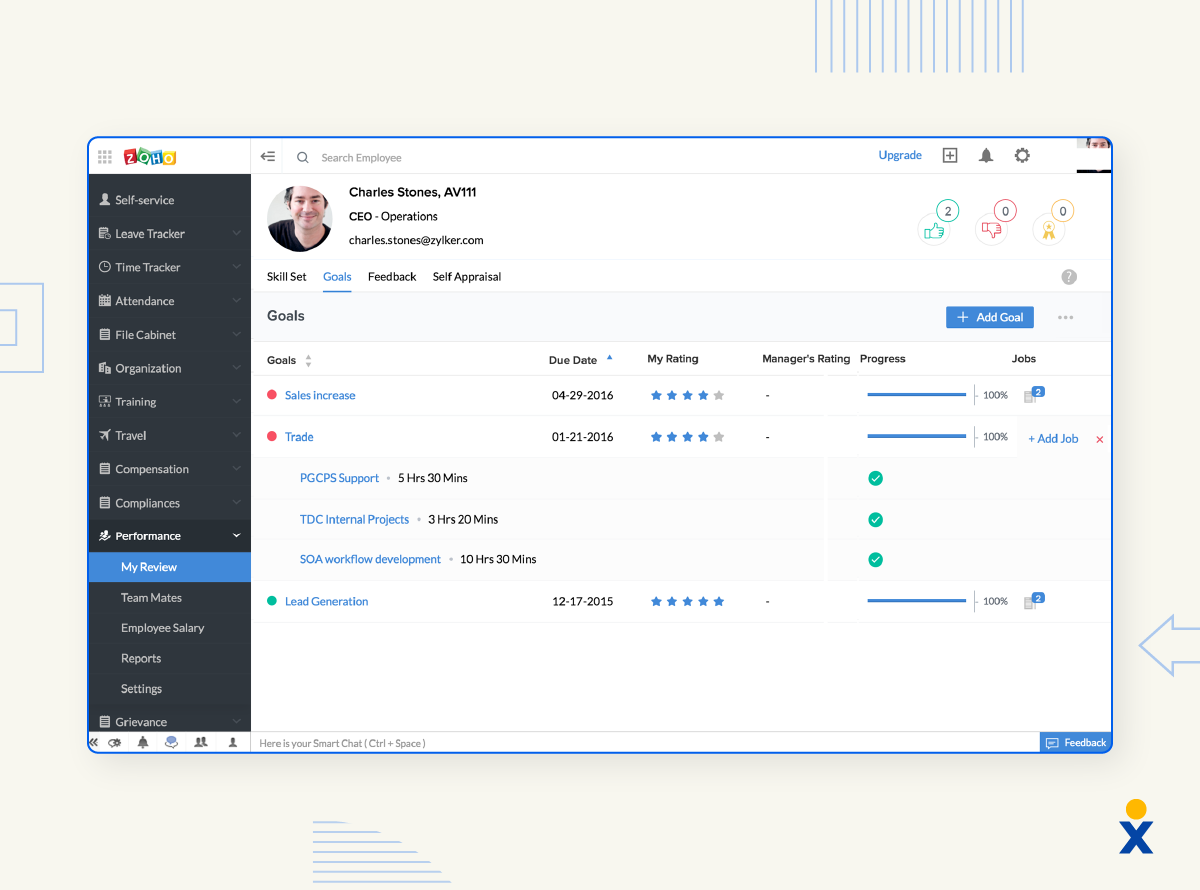Toggle completion check for PGCPS Support
Viewport: 1200px width, 890px height.
point(875,478)
